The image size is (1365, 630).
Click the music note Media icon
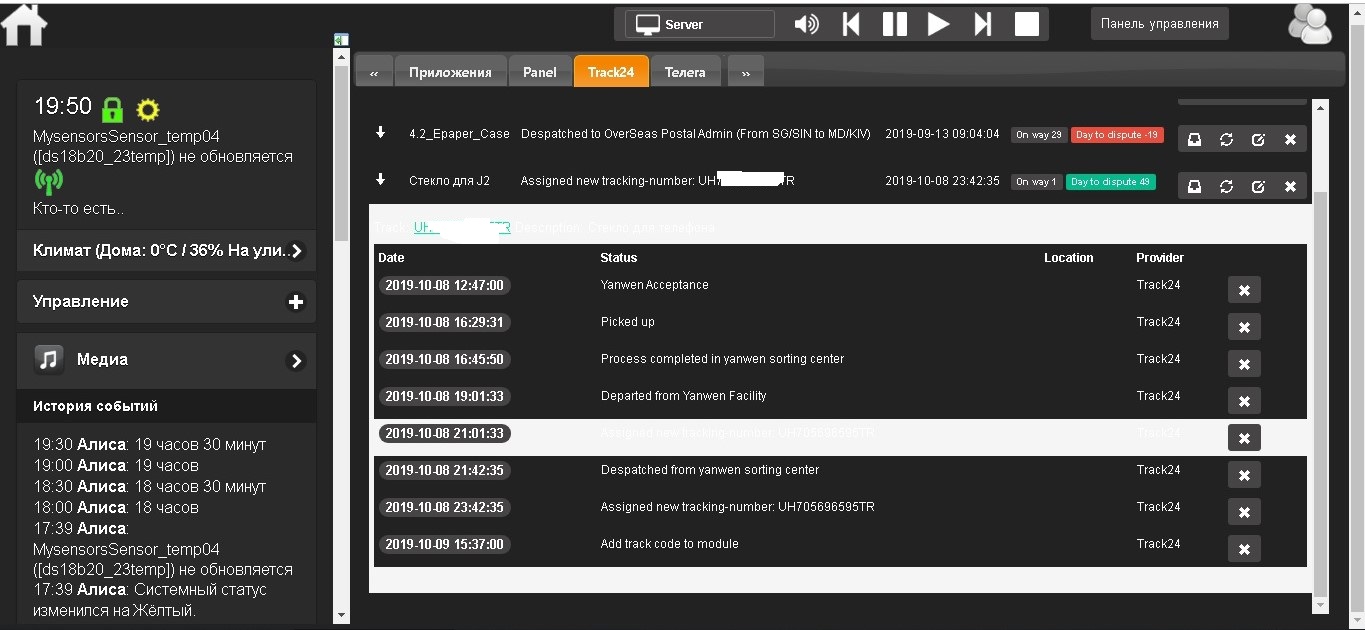pyautogui.click(x=49, y=359)
